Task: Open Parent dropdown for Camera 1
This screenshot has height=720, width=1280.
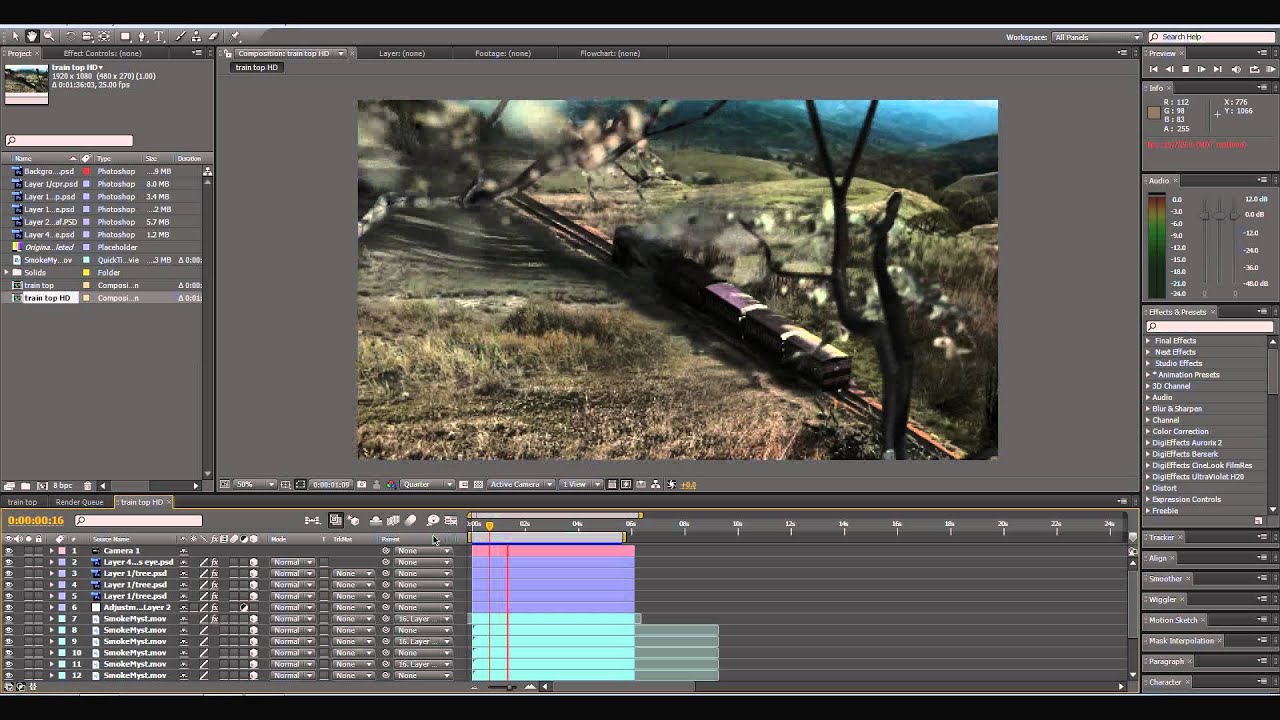Action: (x=423, y=551)
